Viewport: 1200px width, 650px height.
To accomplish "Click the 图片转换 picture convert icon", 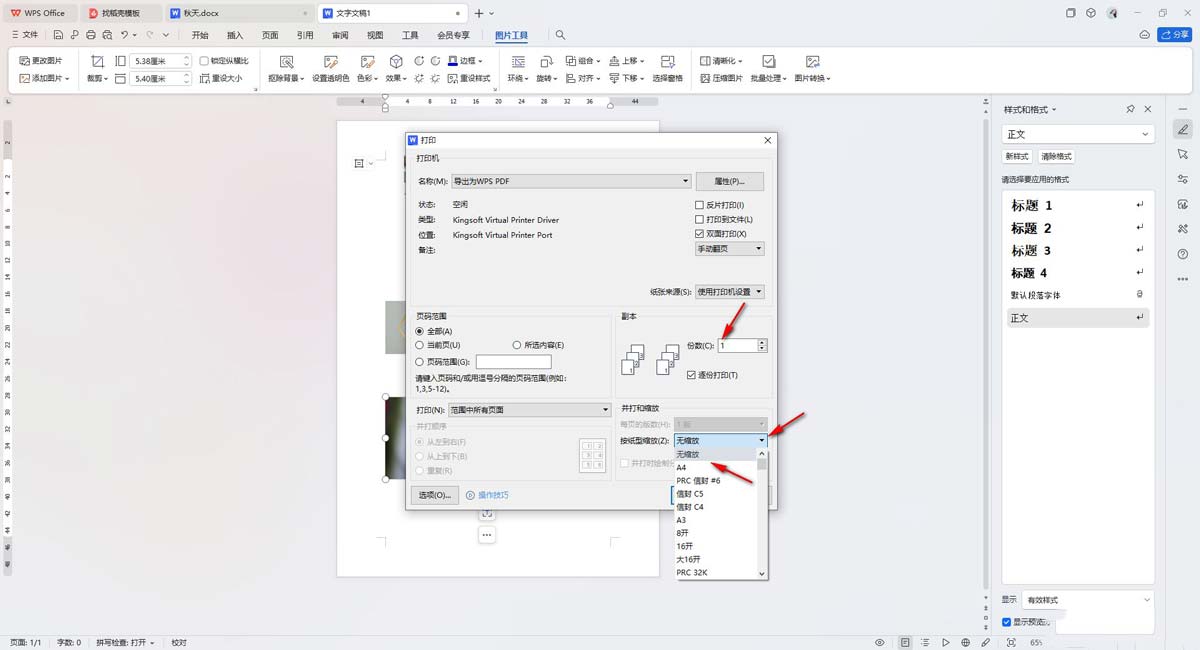I will [812, 61].
